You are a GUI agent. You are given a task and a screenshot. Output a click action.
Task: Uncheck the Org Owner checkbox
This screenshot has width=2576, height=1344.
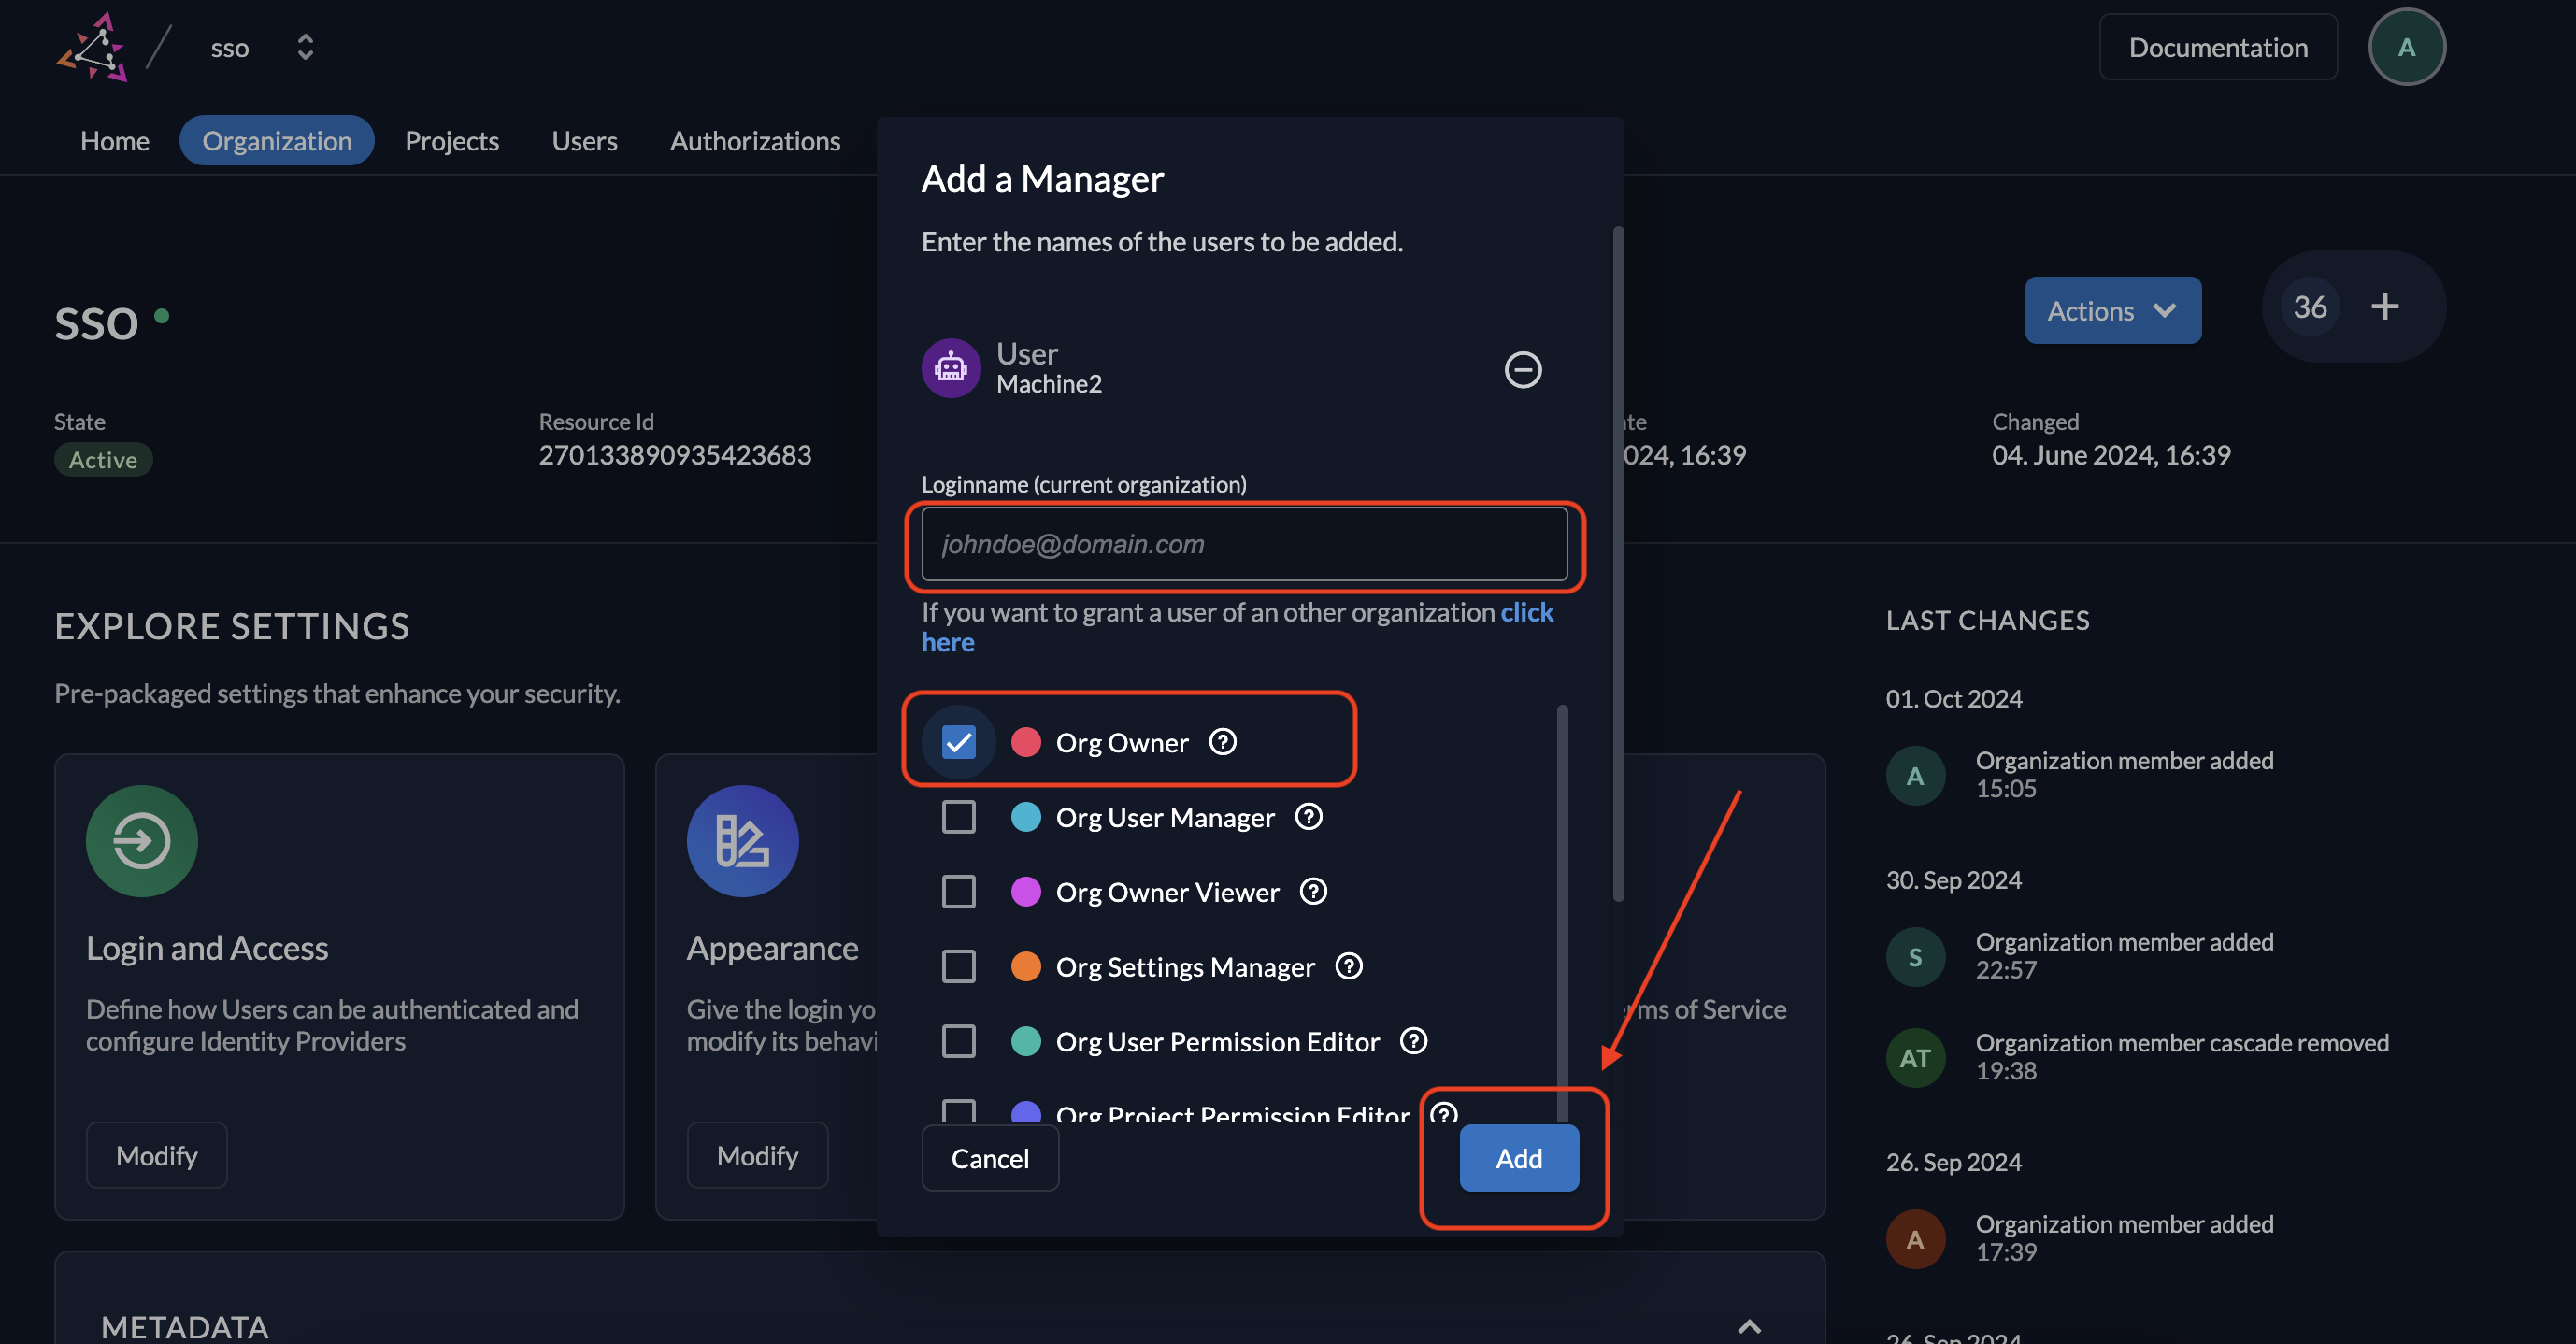pos(958,742)
